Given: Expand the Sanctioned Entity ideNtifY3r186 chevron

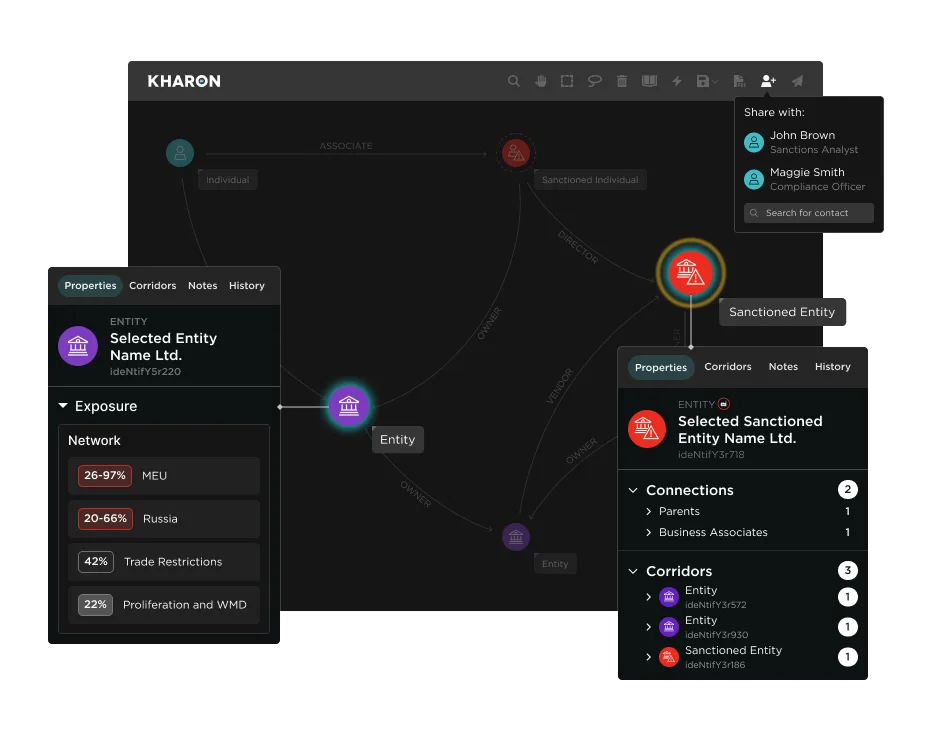Looking at the screenshot, I should click(x=649, y=657).
